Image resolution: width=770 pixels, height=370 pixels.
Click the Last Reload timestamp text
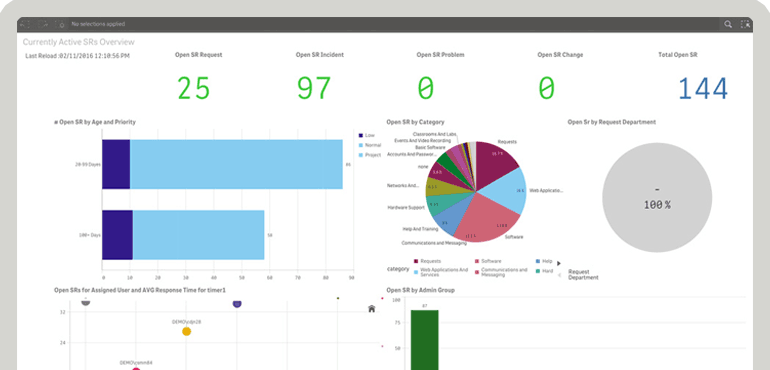(x=78, y=56)
